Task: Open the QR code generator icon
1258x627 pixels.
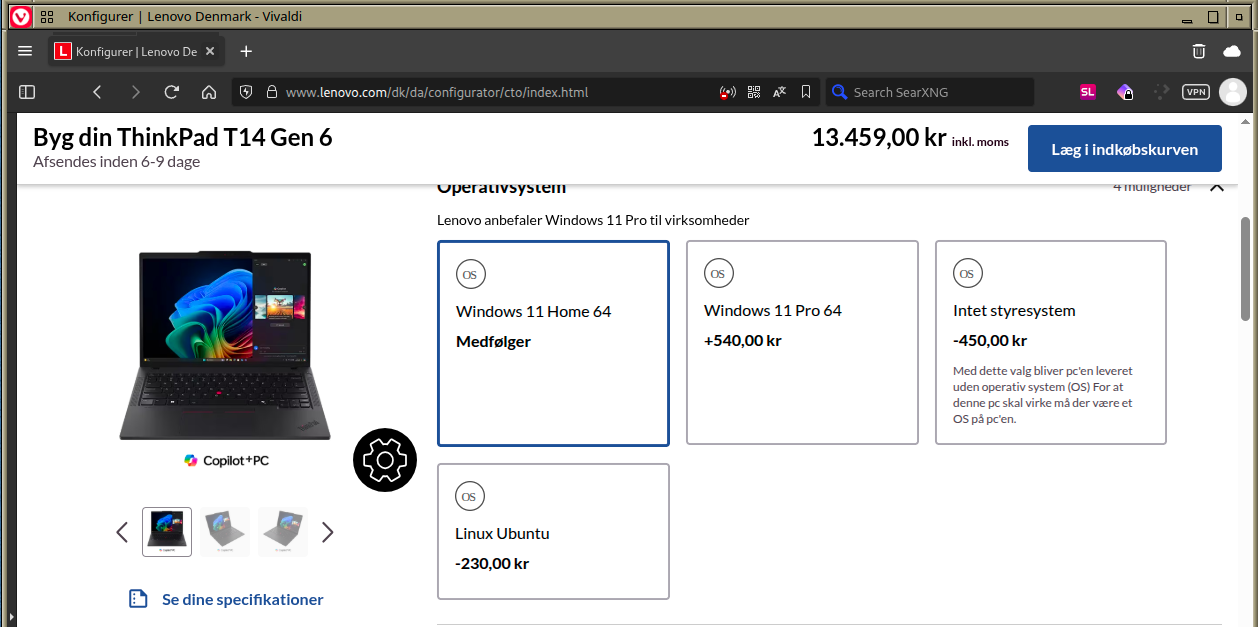Action: point(754,92)
